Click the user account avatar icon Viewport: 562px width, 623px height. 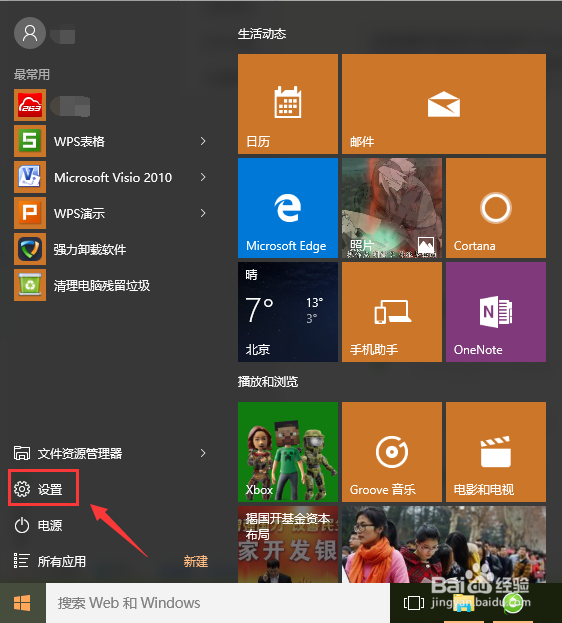coord(30,33)
